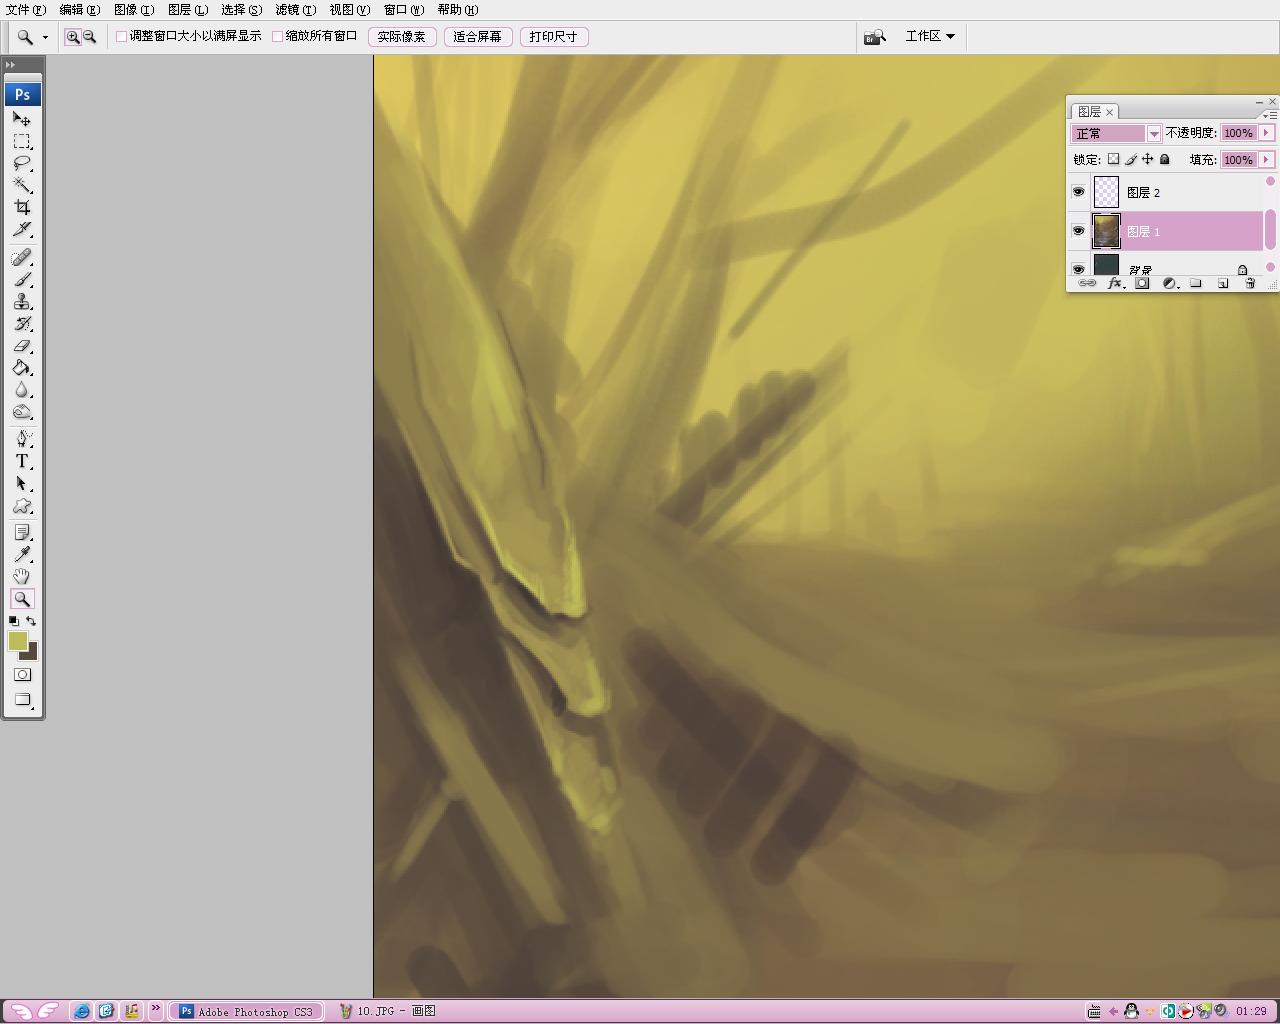
Task: Toggle lock all
Action: pyautogui.click(x=1164, y=159)
